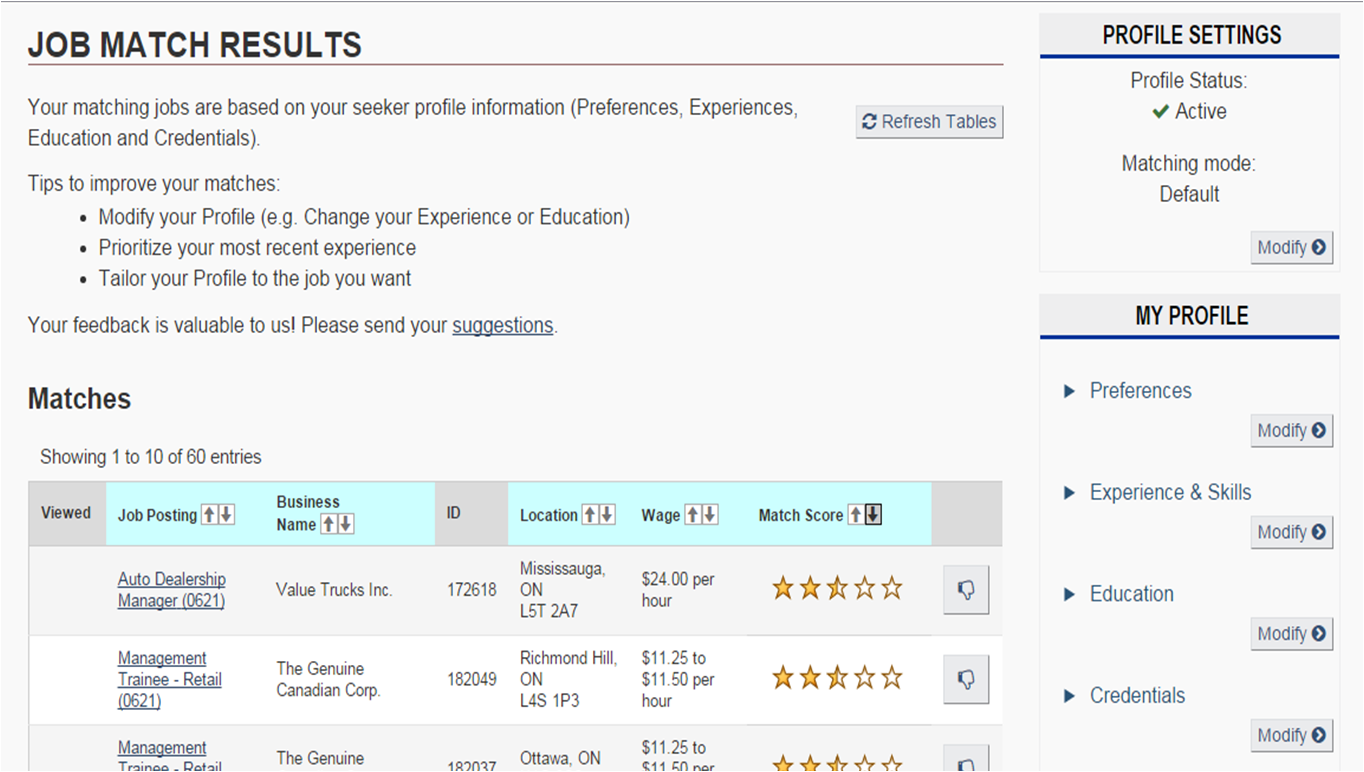
Task: Modify the Profile Settings
Action: (1291, 248)
